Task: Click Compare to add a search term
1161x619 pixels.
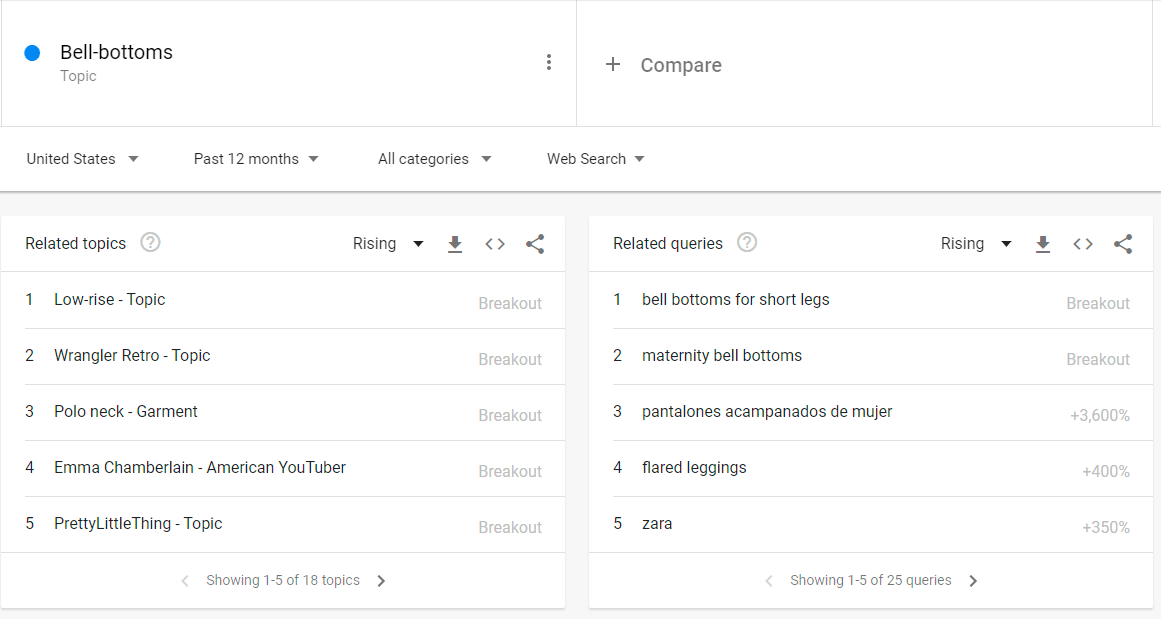Action: [x=664, y=65]
